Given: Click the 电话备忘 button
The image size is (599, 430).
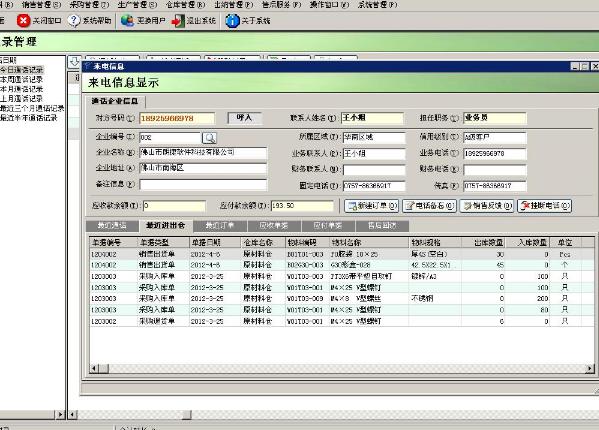Looking at the screenshot, I should [429, 206].
